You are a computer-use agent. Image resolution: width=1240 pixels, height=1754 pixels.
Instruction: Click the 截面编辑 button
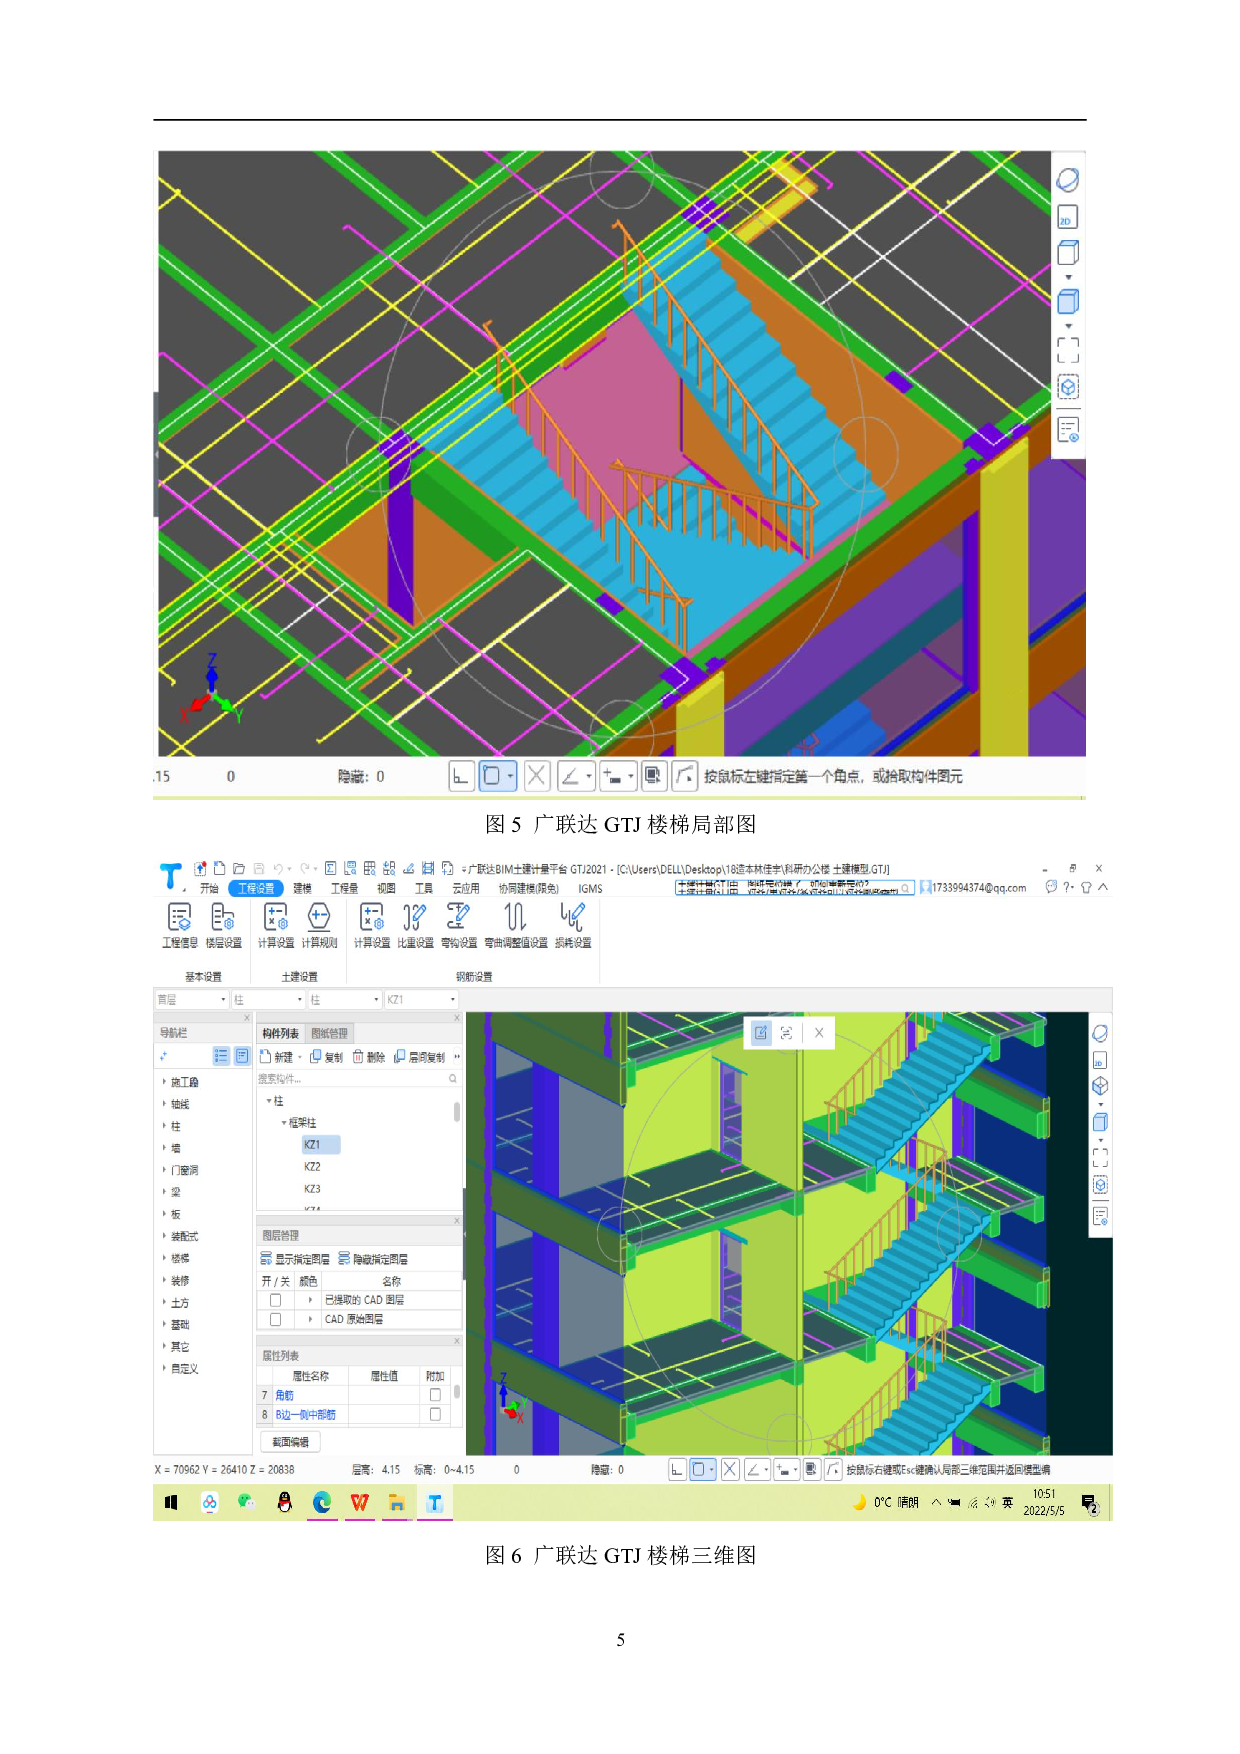point(290,1441)
